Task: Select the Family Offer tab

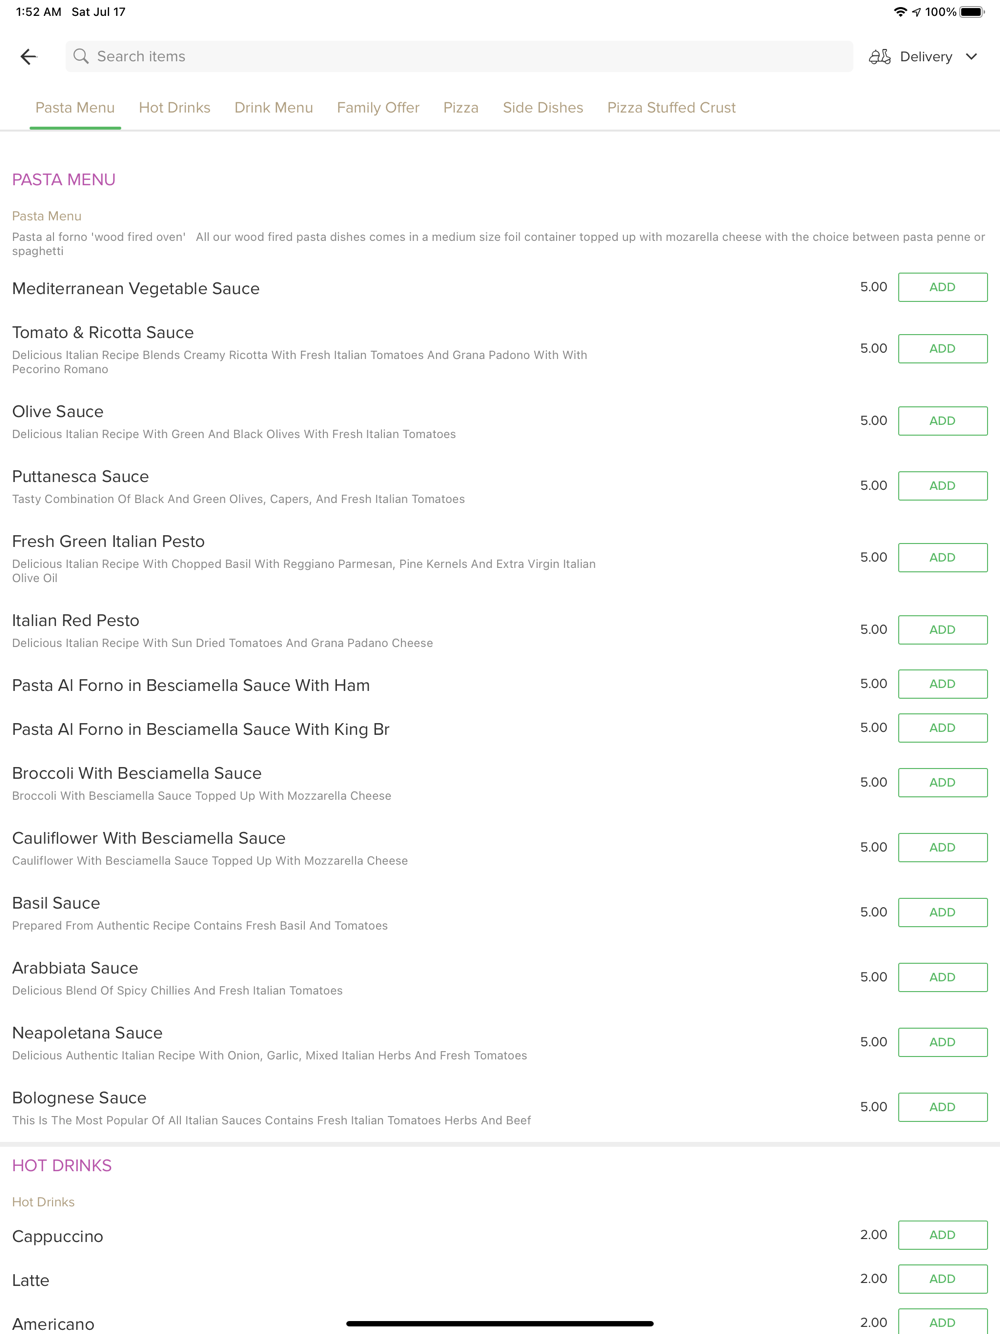Action: pos(378,108)
